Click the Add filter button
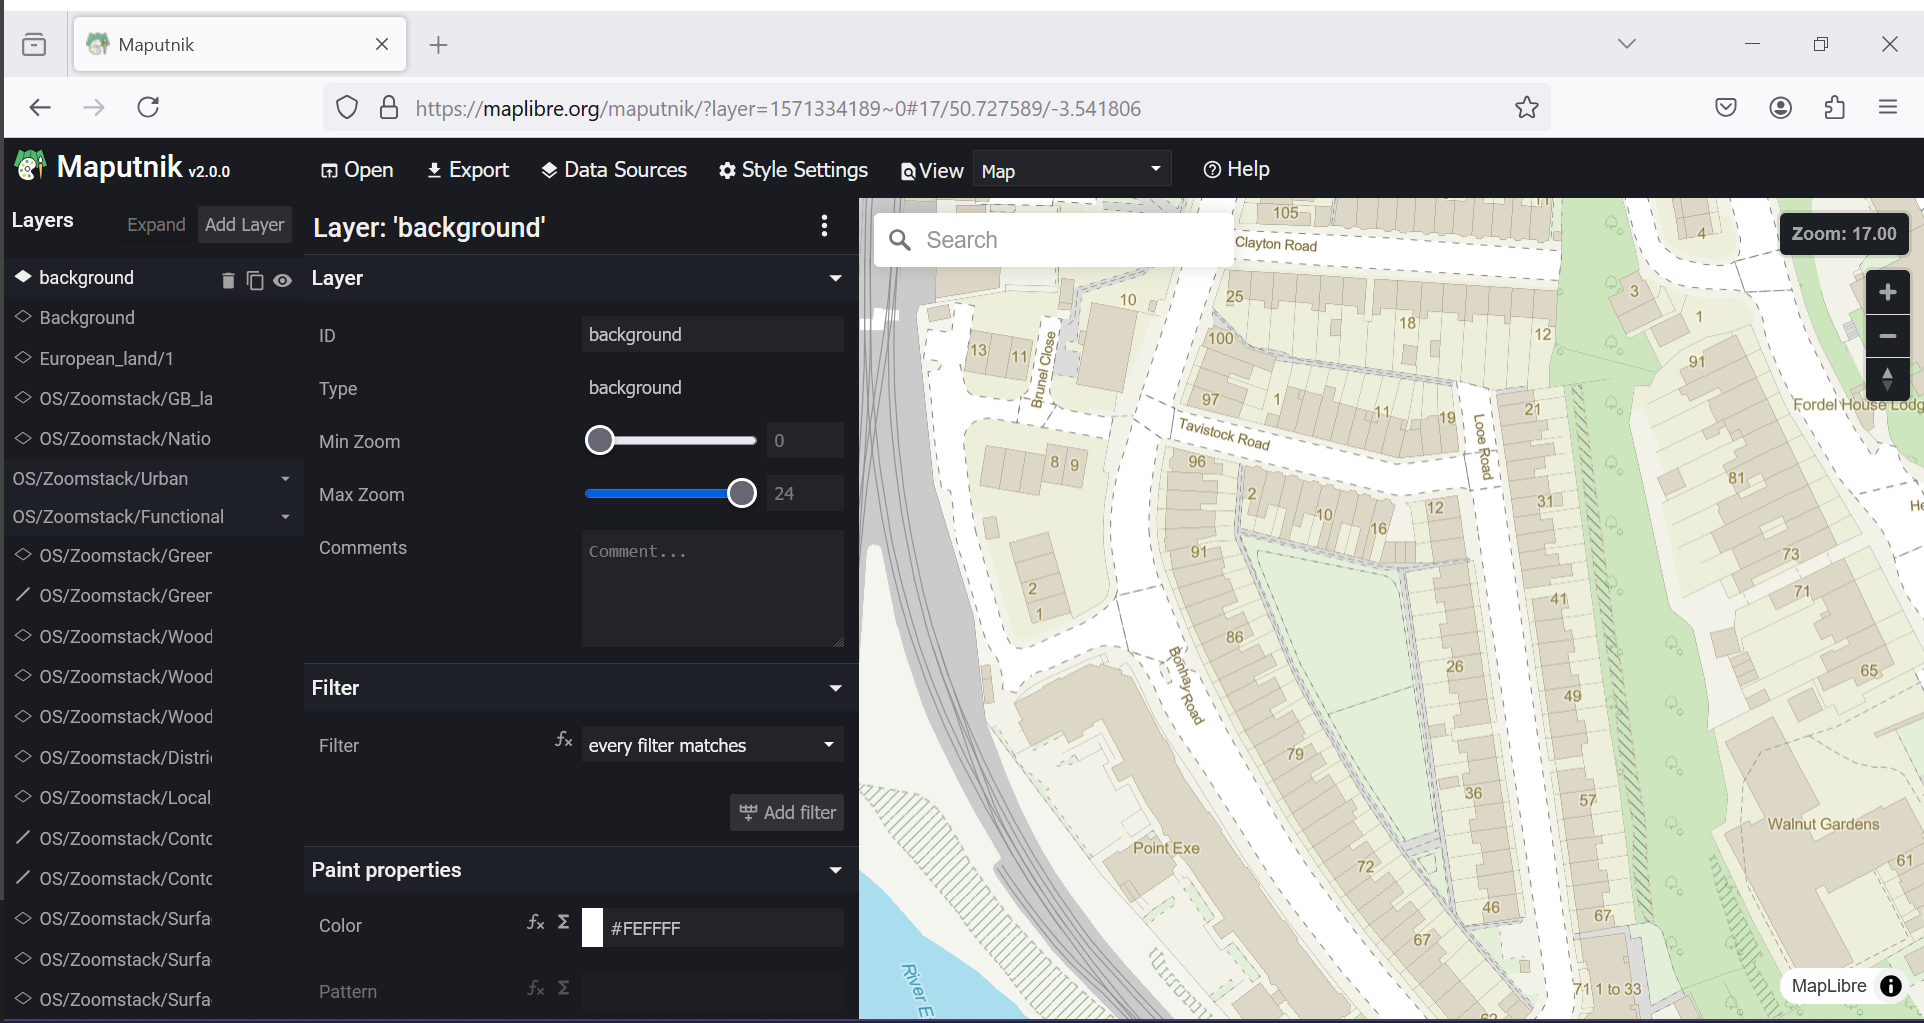This screenshot has height=1023, width=1924. 787,812
